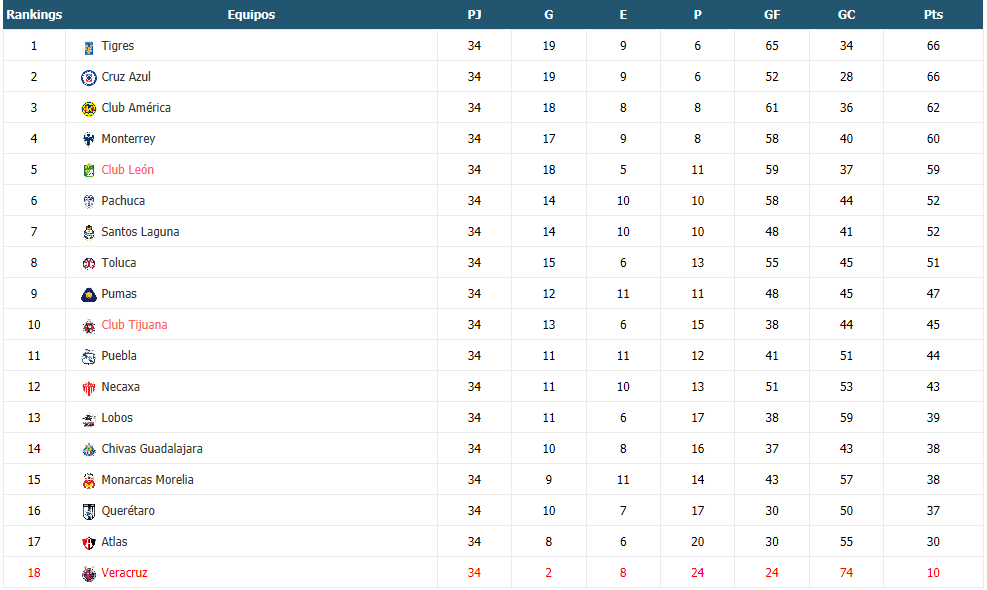Click the Pumas crest icon

point(89,295)
